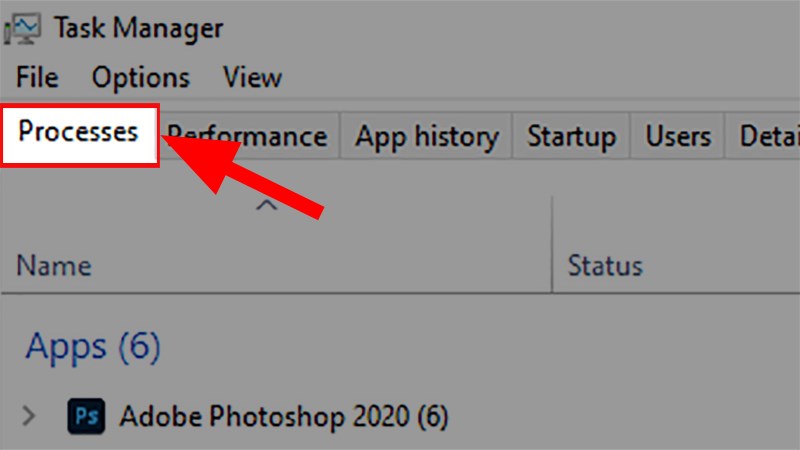Click the Adobe Photoshop Ps icon

(84, 414)
